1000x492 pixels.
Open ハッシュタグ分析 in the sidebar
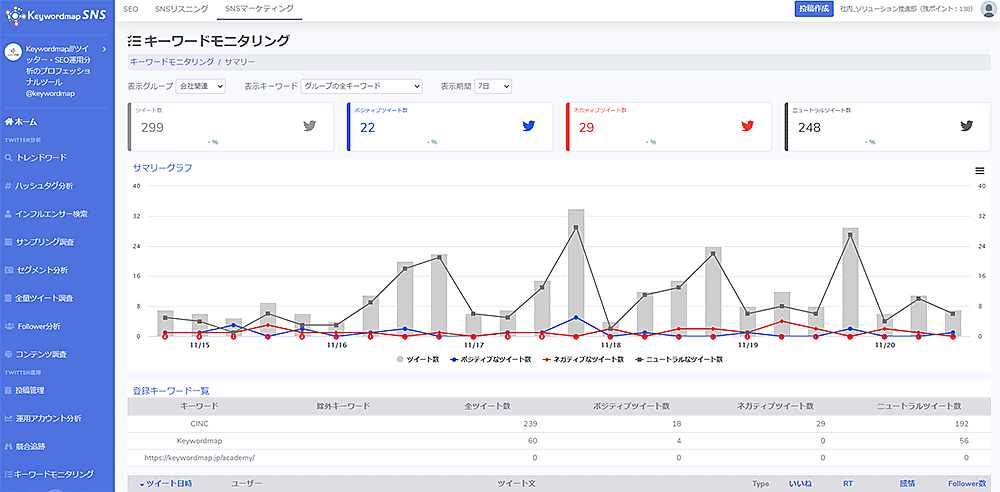[44, 186]
